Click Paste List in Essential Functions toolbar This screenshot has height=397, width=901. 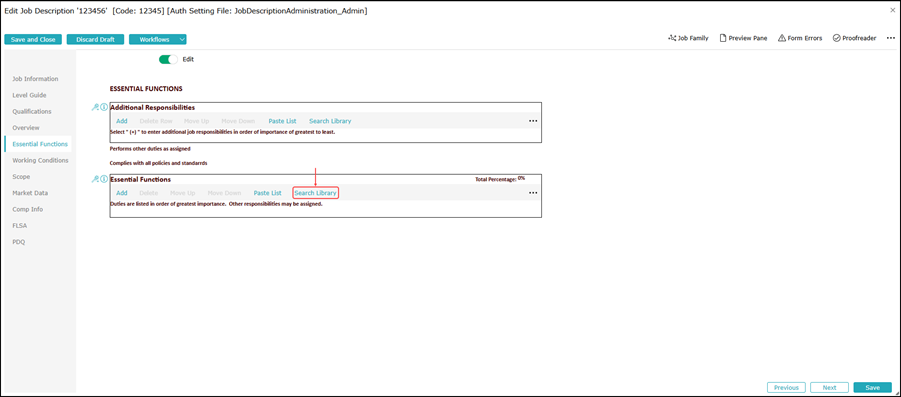[268, 193]
